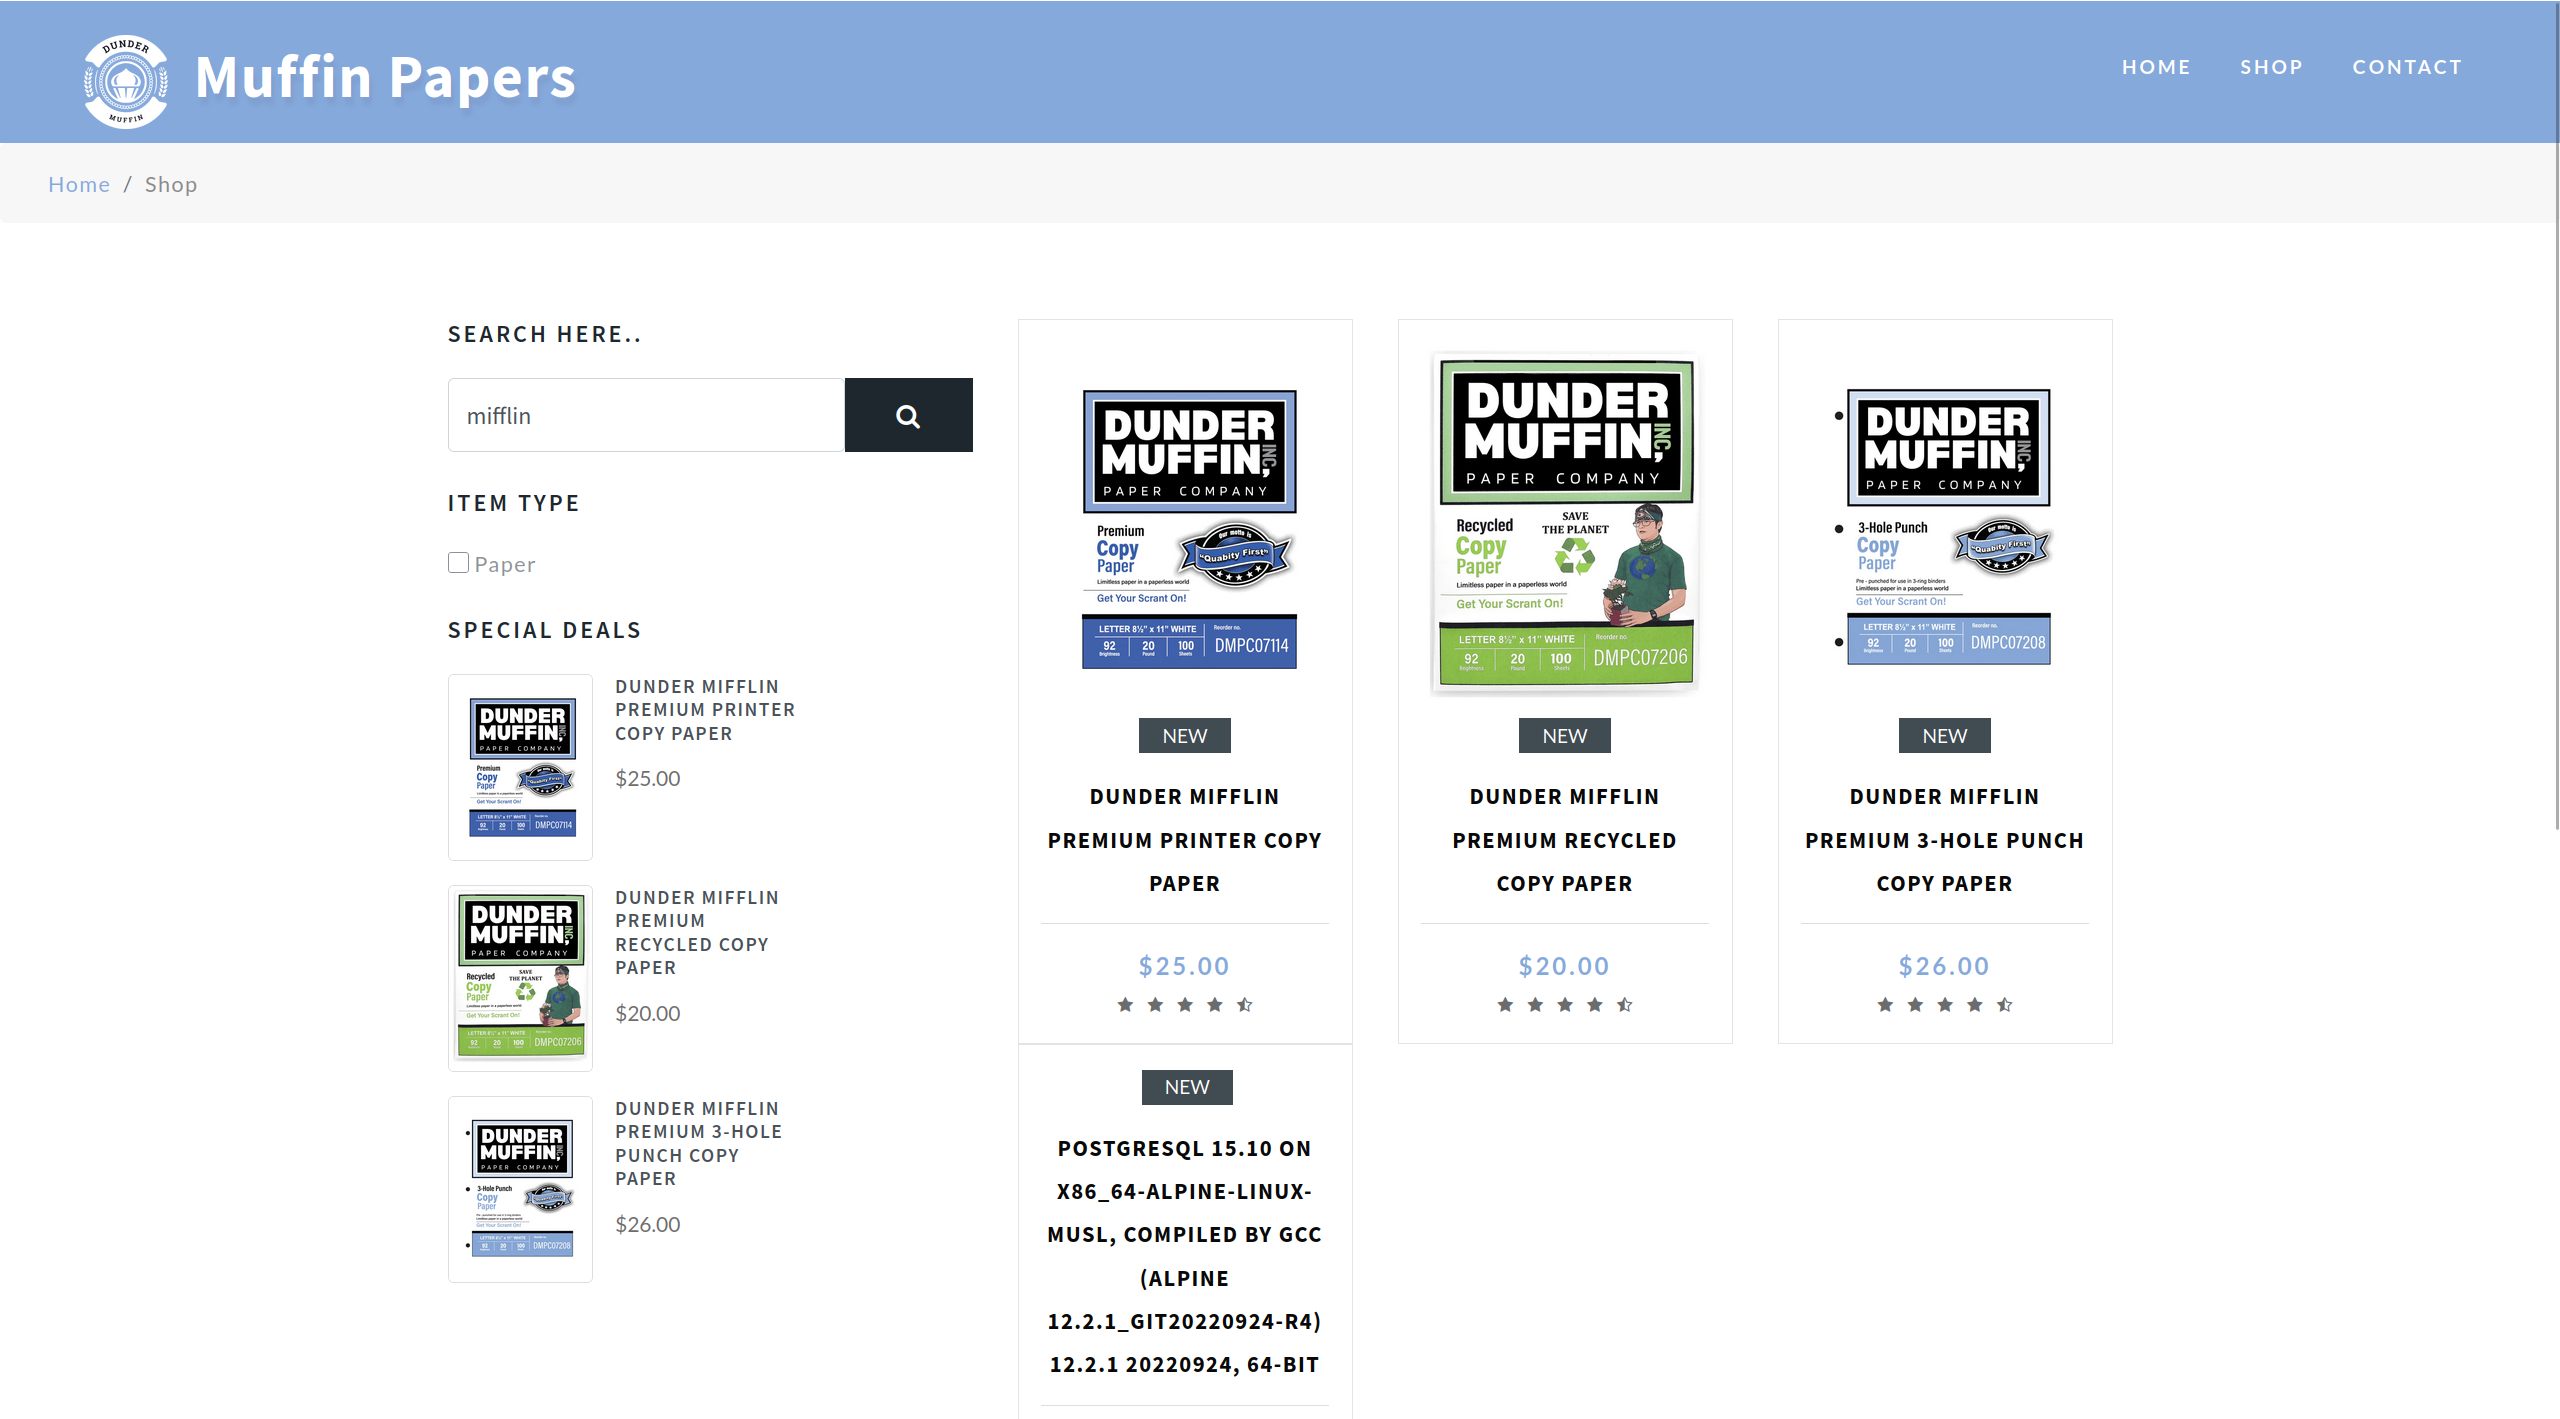The image size is (2560, 1419).
Task: Select the $26.00 special deal price
Action: 648,1224
